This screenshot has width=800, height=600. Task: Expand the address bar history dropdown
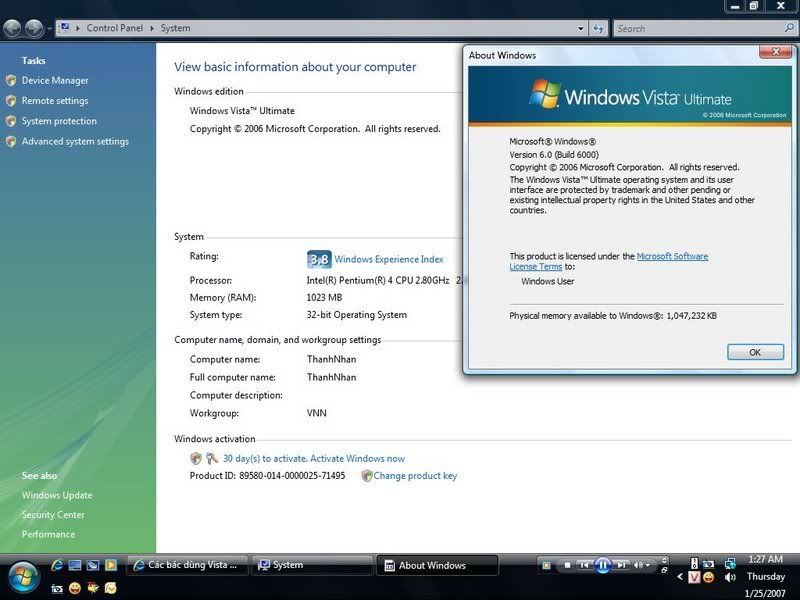(581, 28)
